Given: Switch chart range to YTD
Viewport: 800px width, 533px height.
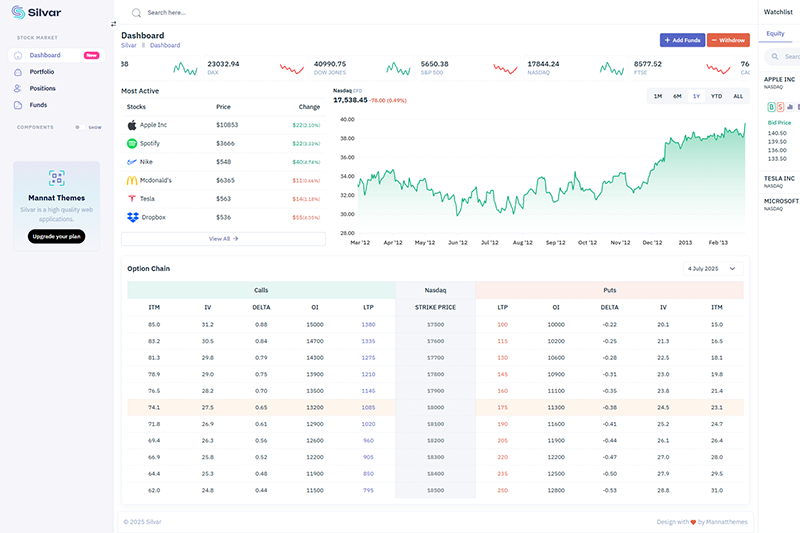Looking at the screenshot, I should 716,96.
